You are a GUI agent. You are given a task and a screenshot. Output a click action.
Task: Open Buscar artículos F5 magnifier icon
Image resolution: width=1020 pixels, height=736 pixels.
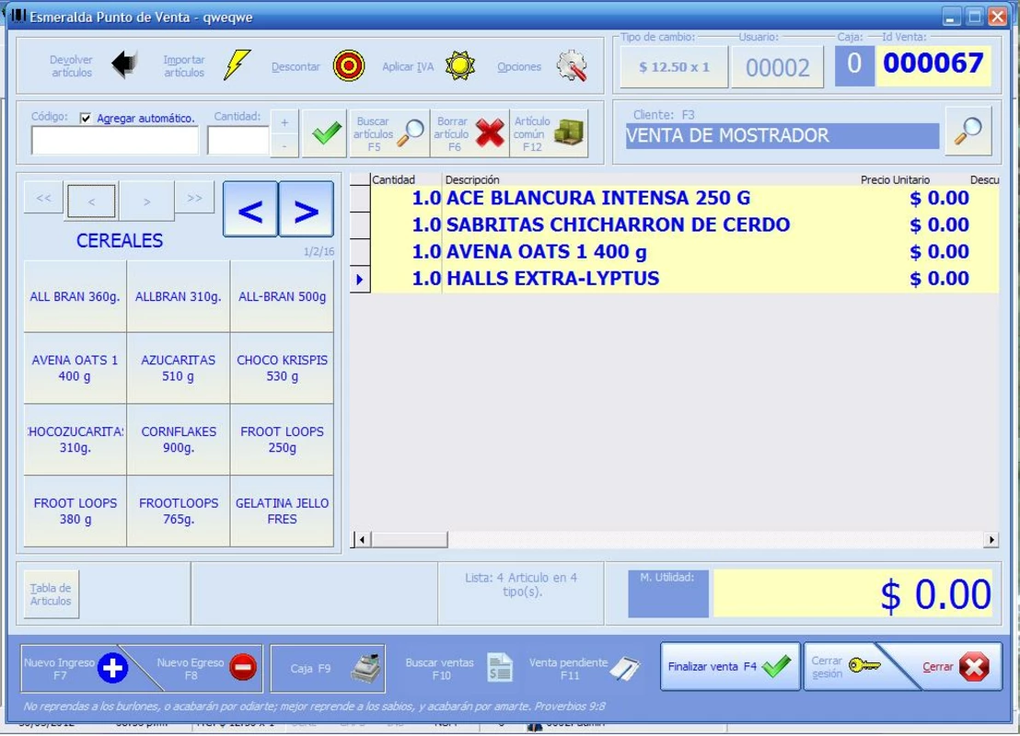tap(412, 131)
